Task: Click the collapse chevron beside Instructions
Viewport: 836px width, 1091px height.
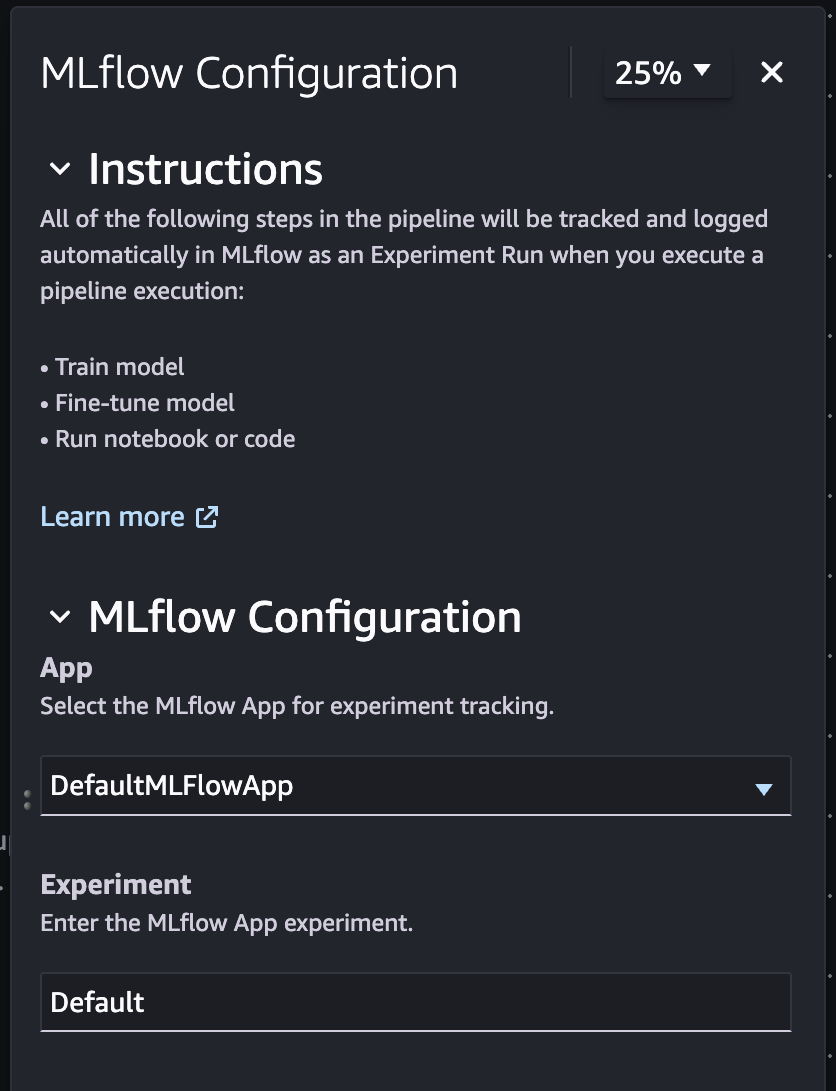Action: tap(58, 170)
